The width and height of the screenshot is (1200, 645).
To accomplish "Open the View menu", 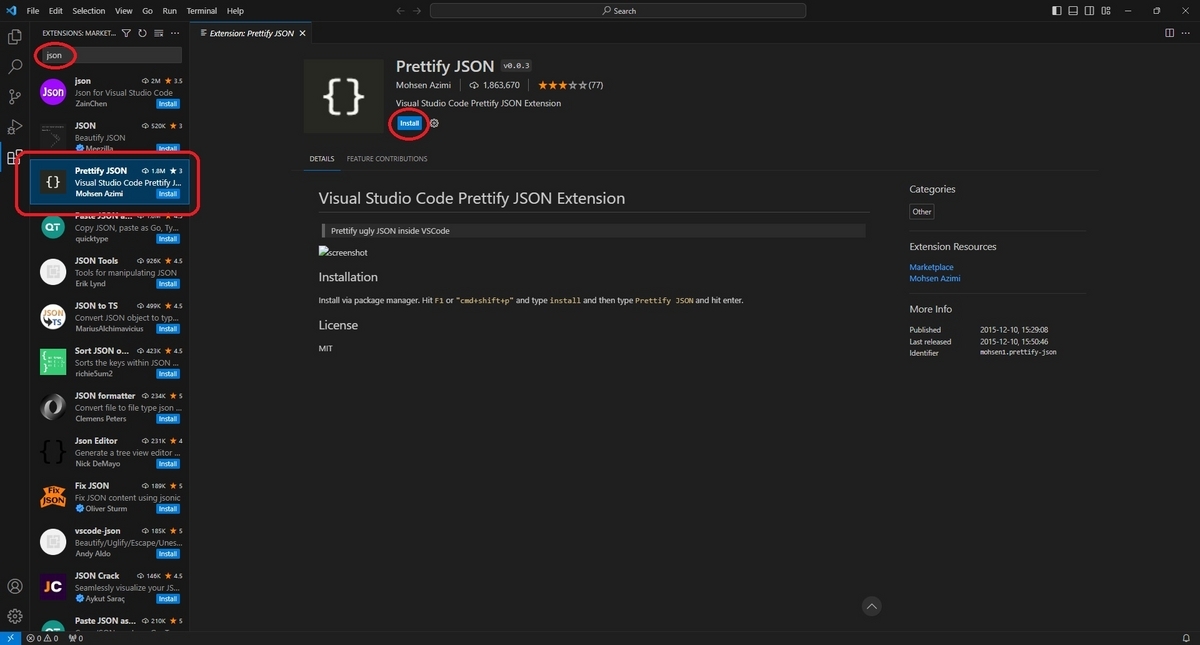I will pos(124,11).
